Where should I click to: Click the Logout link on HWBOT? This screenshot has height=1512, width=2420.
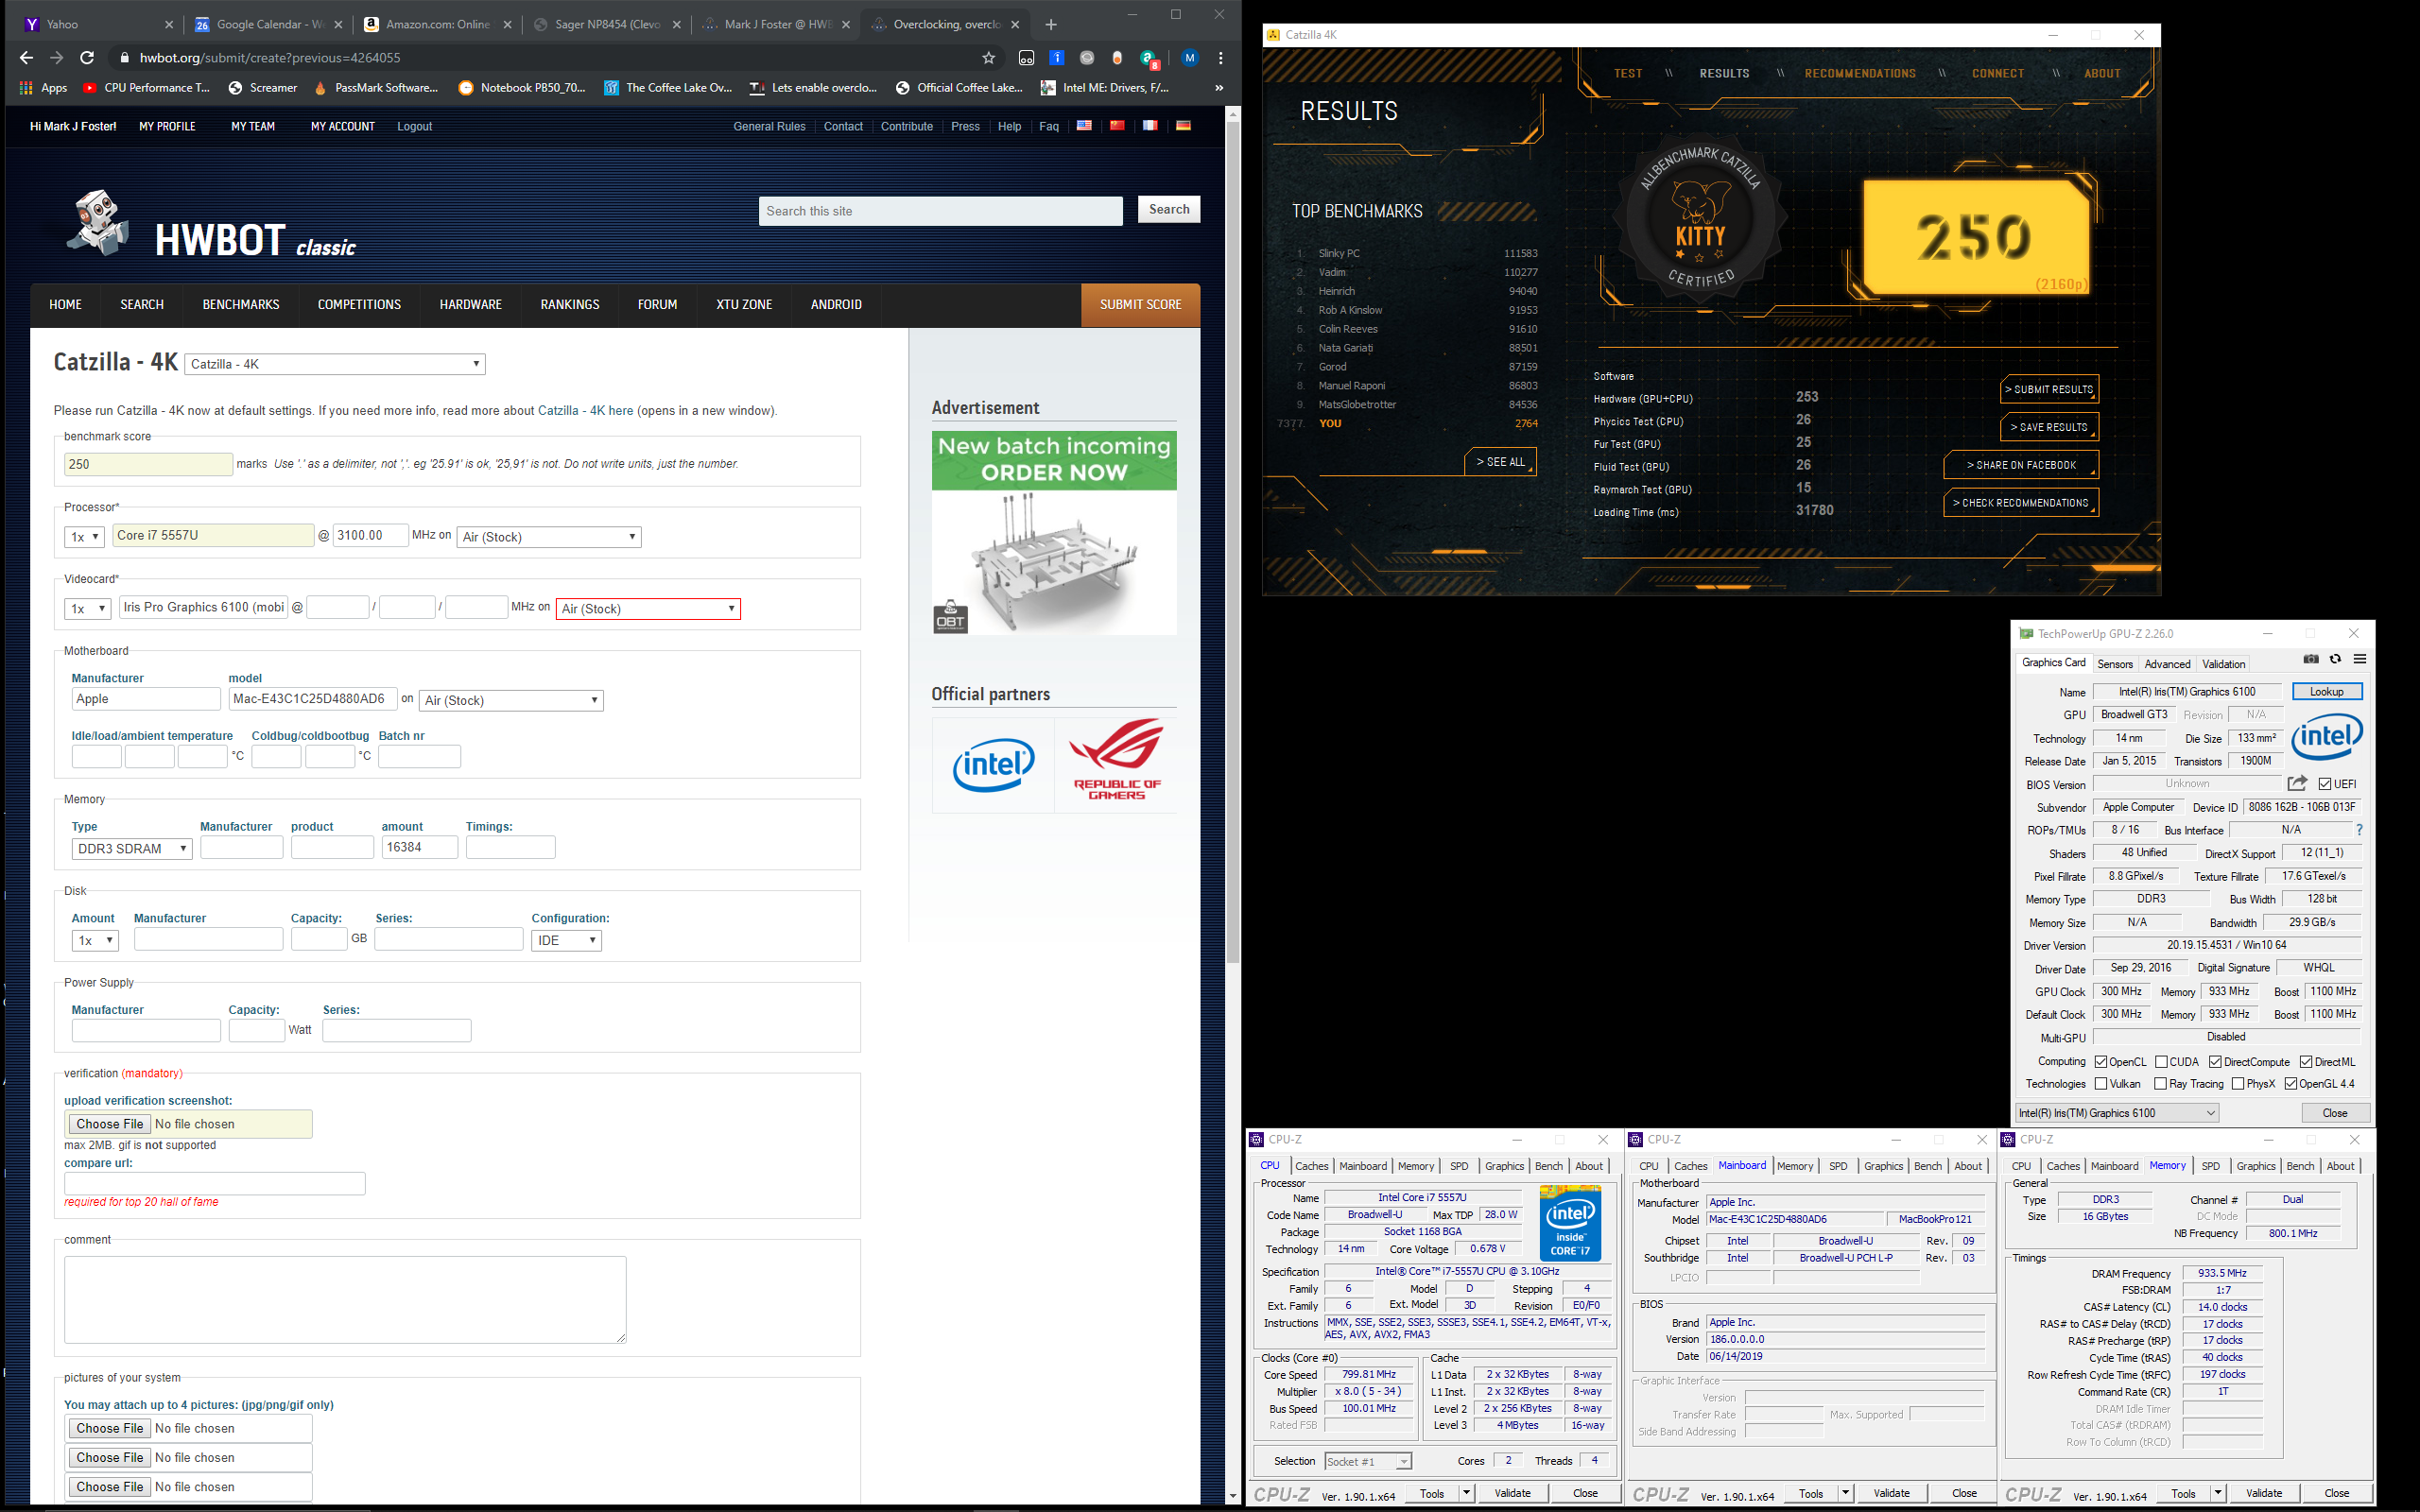point(414,126)
